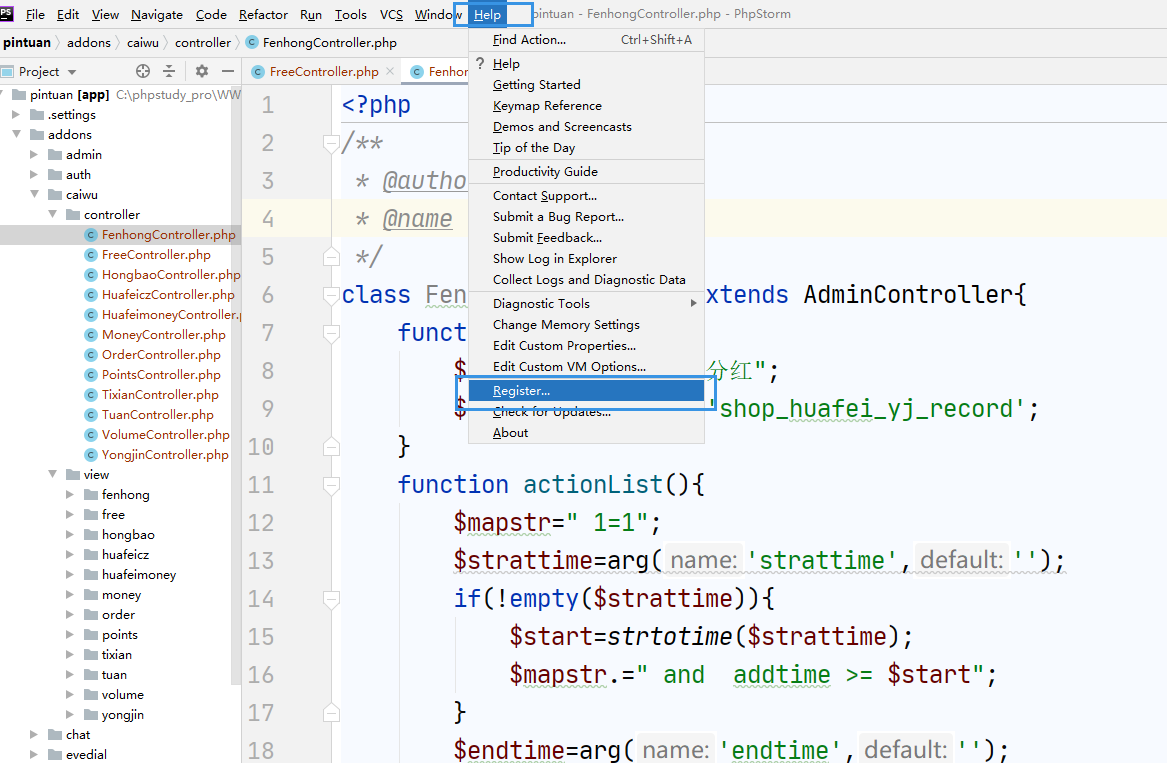Click Submit Feedback...

pos(586,237)
